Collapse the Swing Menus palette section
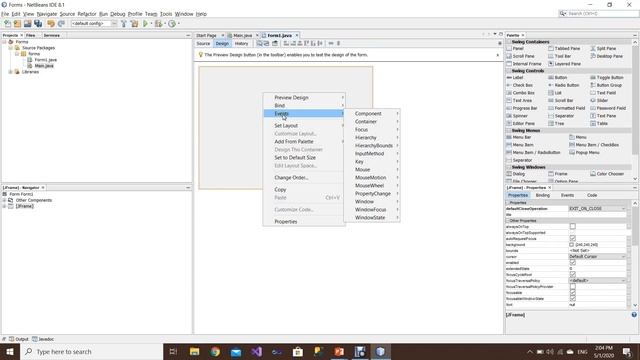 pyautogui.click(x=509, y=131)
